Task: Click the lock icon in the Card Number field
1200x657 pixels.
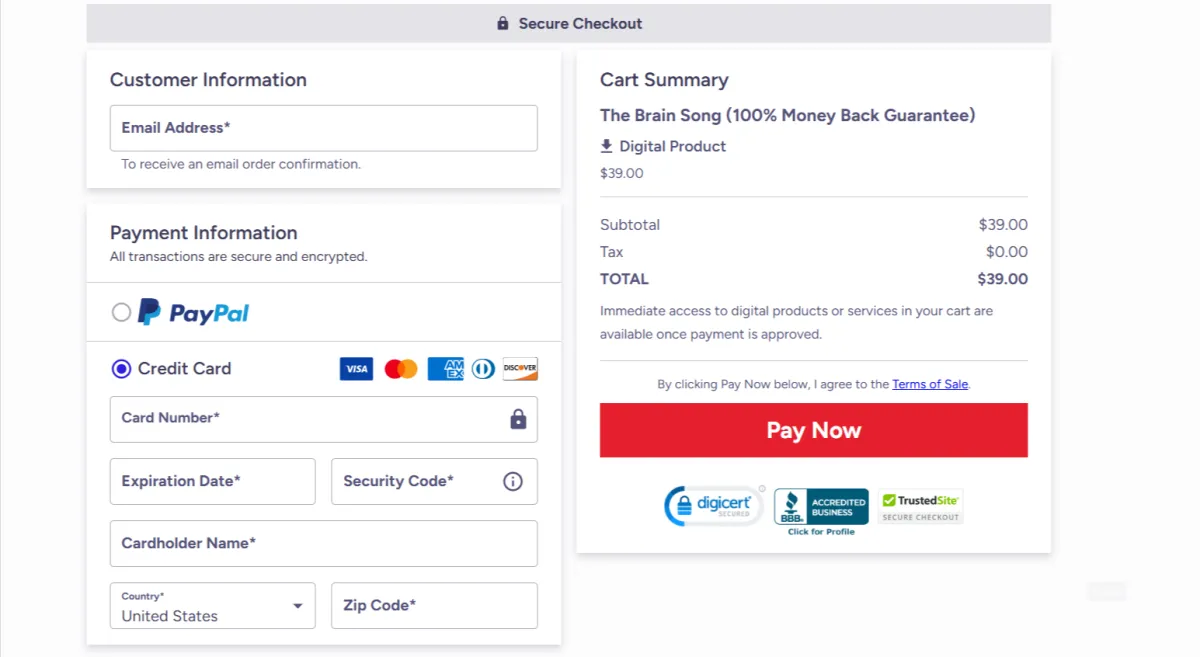Action: point(518,419)
